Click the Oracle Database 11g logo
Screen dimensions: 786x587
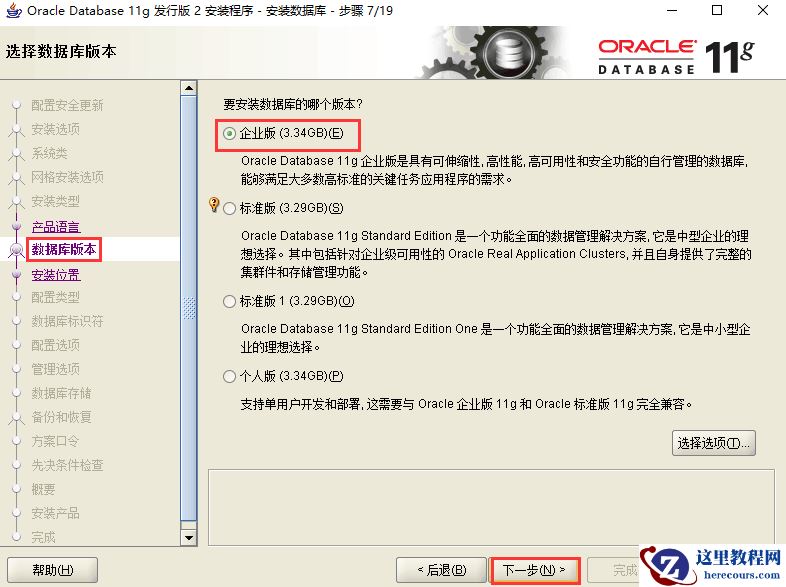[676, 57]
